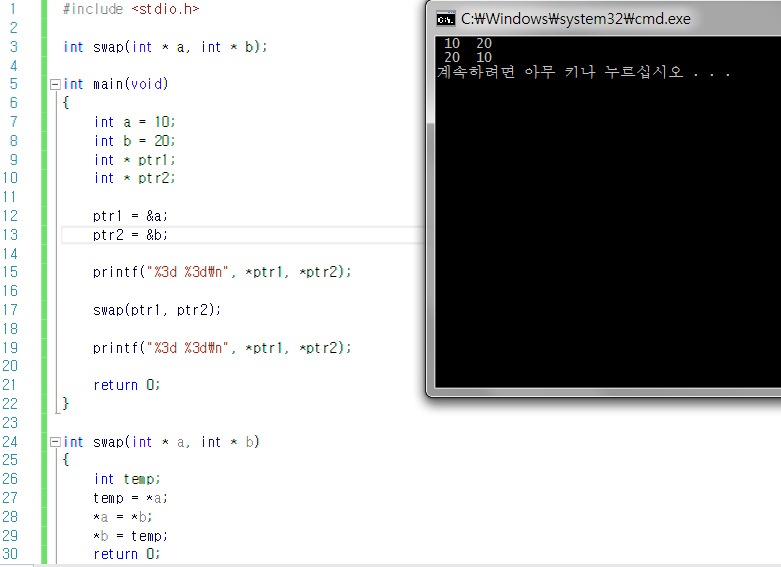Click the '*a = *b;' statement
This screenshot has width=781, height=567.
(123, 517)
